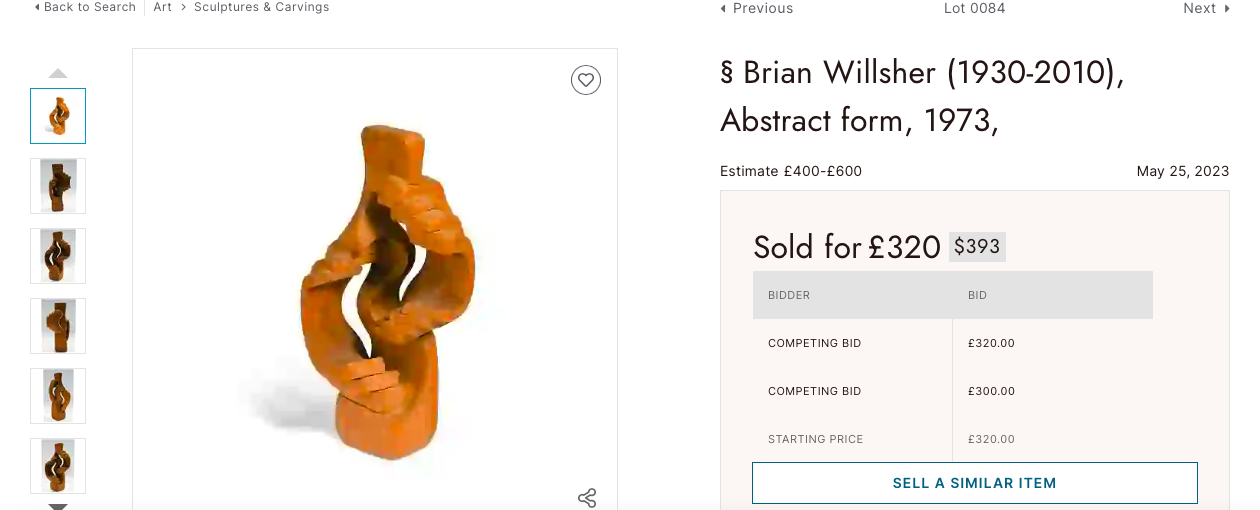Select the sixth sculpture thumbnail
Screen dimensions: 1260x510
pyautogui.click(x=58, y=466)
